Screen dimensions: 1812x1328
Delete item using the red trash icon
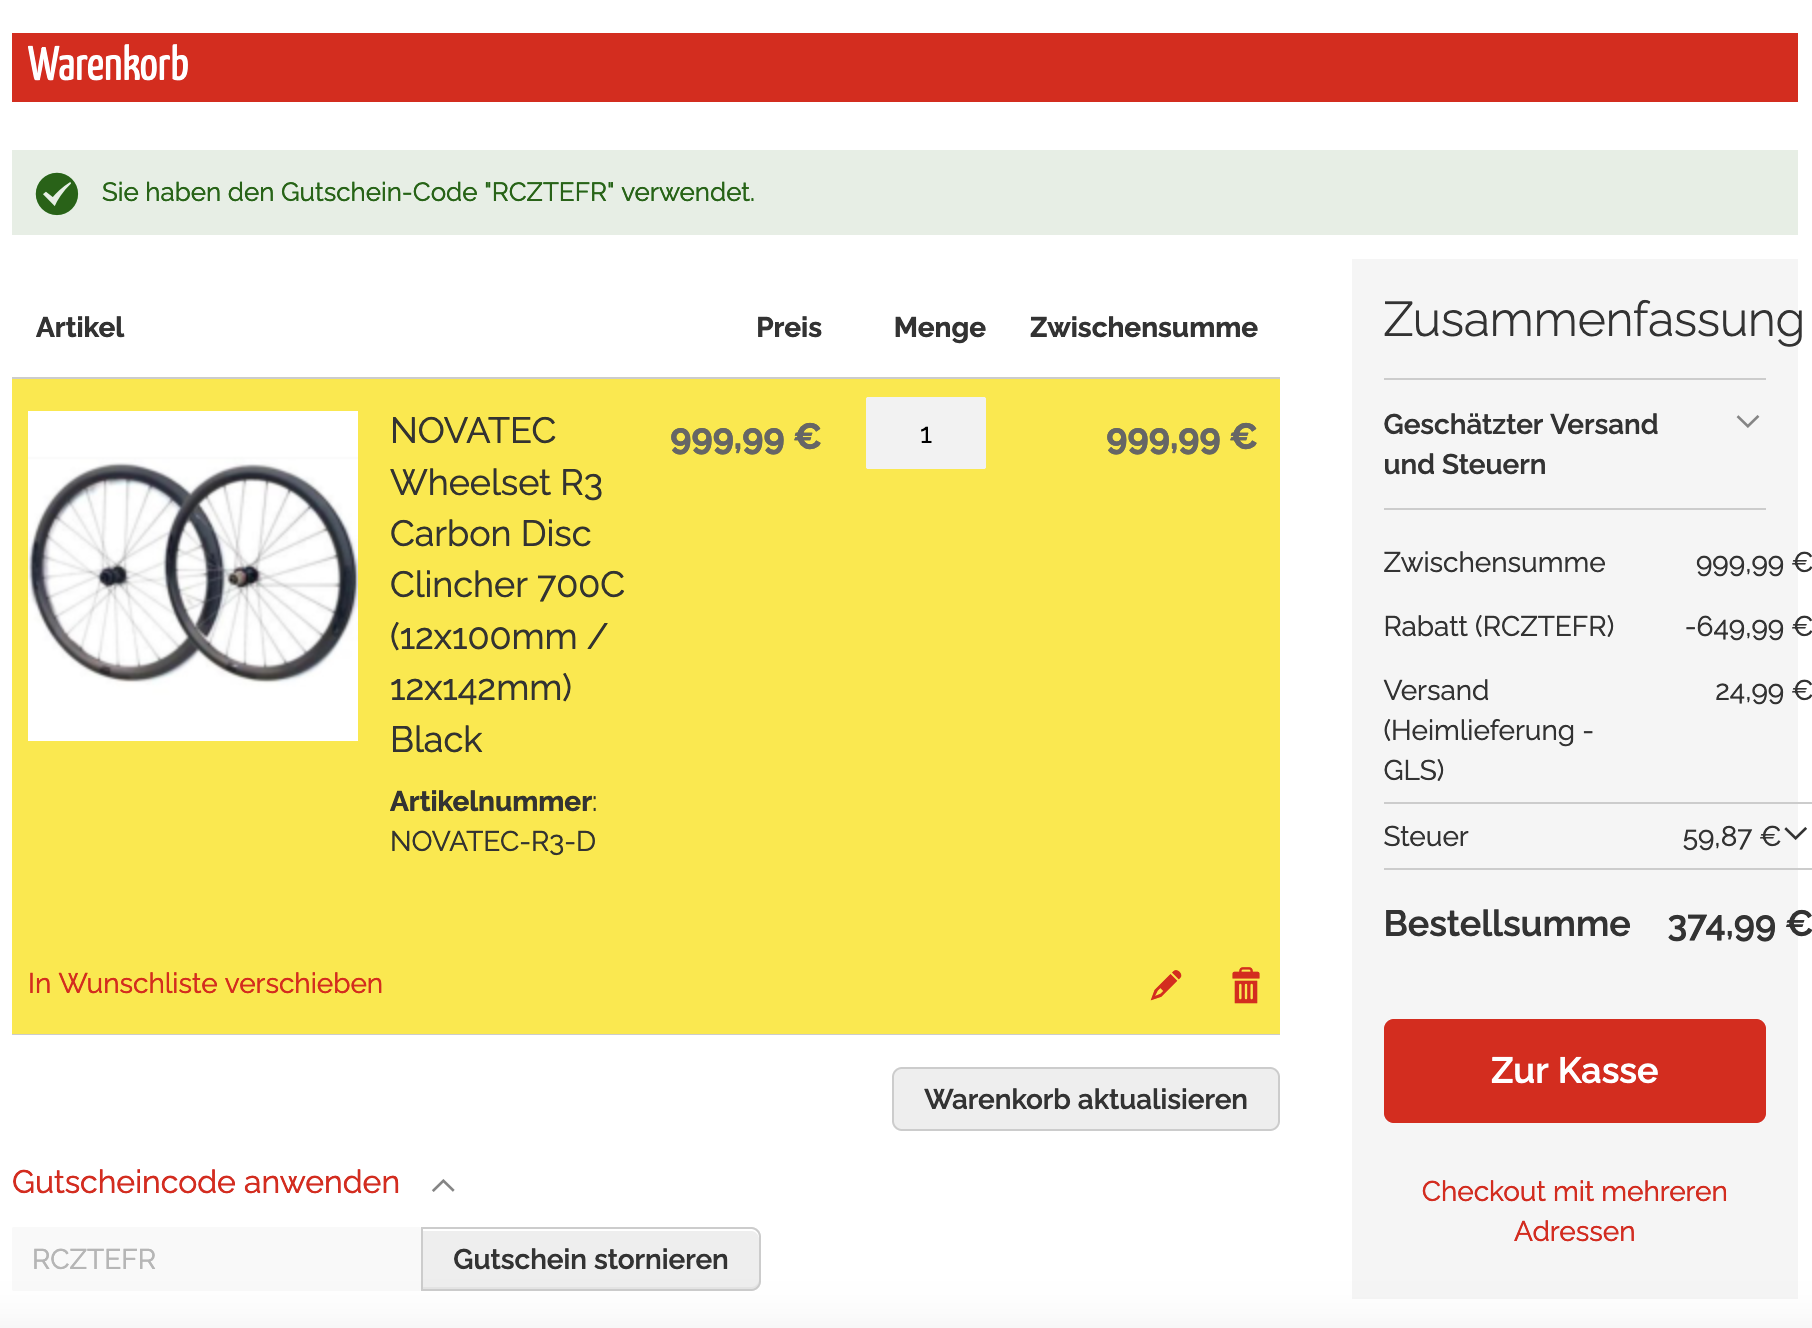click(x=1245, y=985)
